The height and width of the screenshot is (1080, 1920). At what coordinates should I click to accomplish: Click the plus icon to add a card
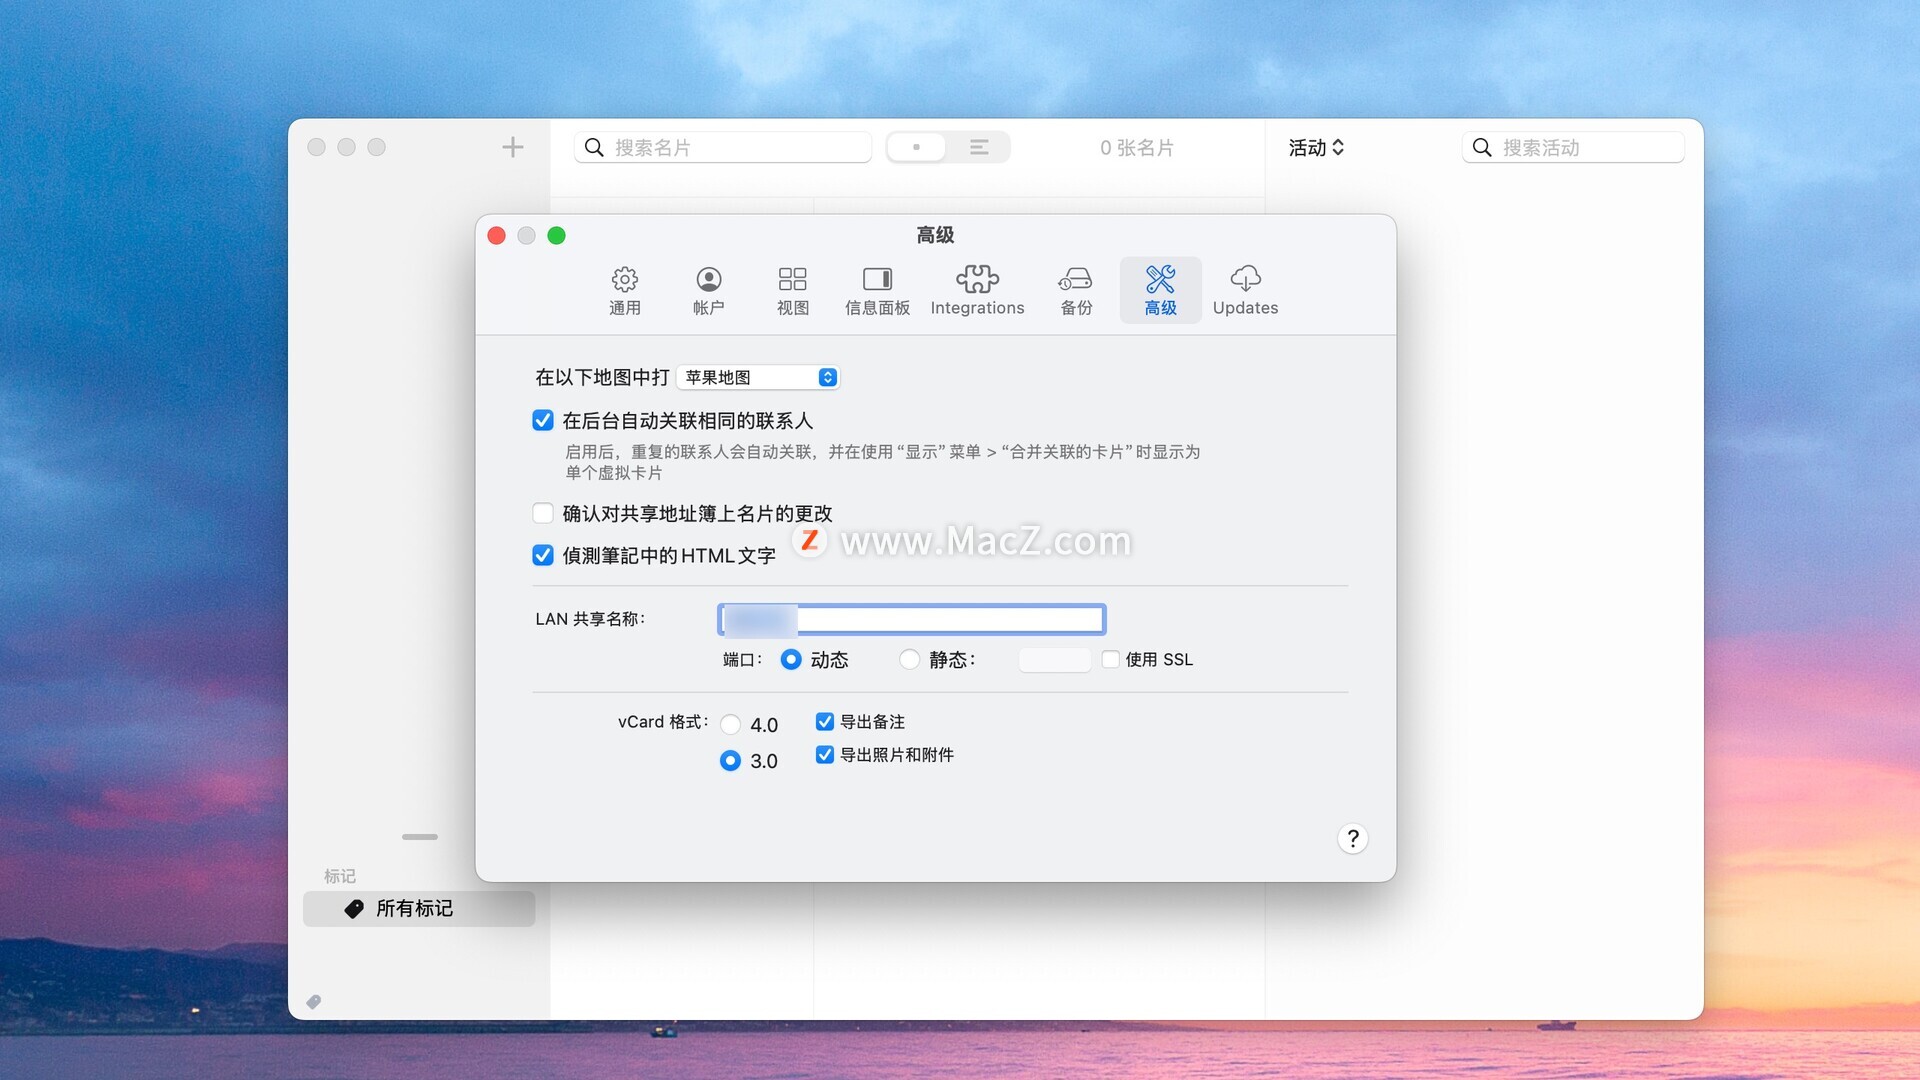click(x=512, y=147)
